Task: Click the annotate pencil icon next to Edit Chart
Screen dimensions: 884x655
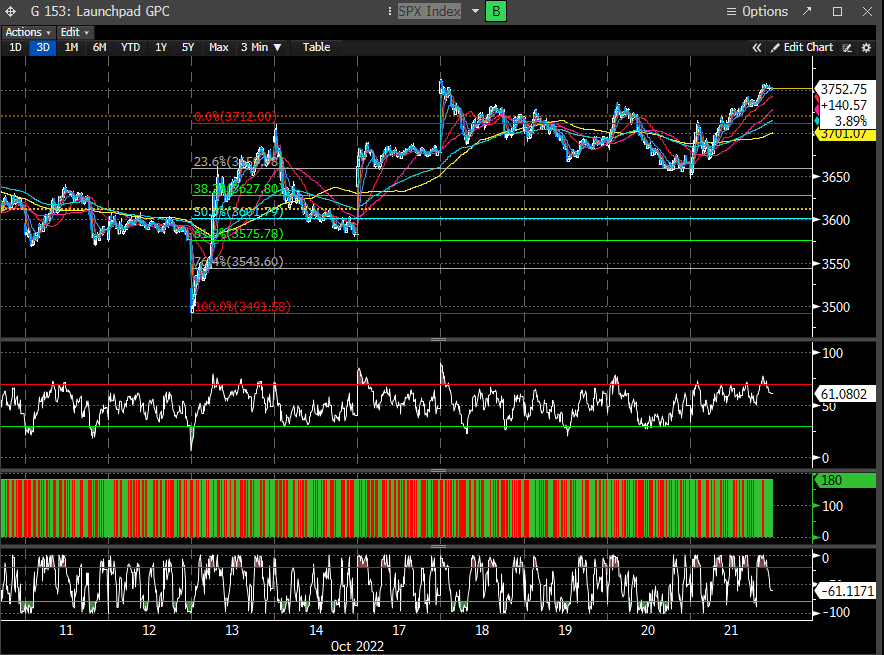Action: click(x=847, y=48)
